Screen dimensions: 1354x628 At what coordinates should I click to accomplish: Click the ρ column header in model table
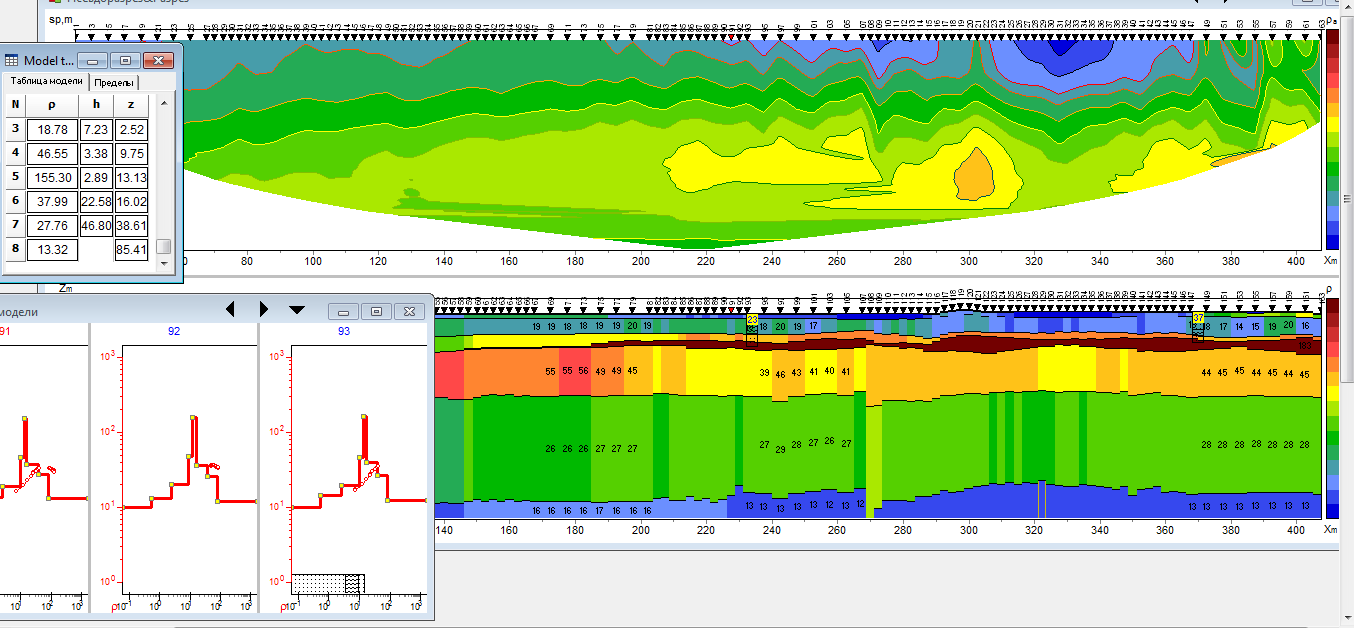click(51, 105)
